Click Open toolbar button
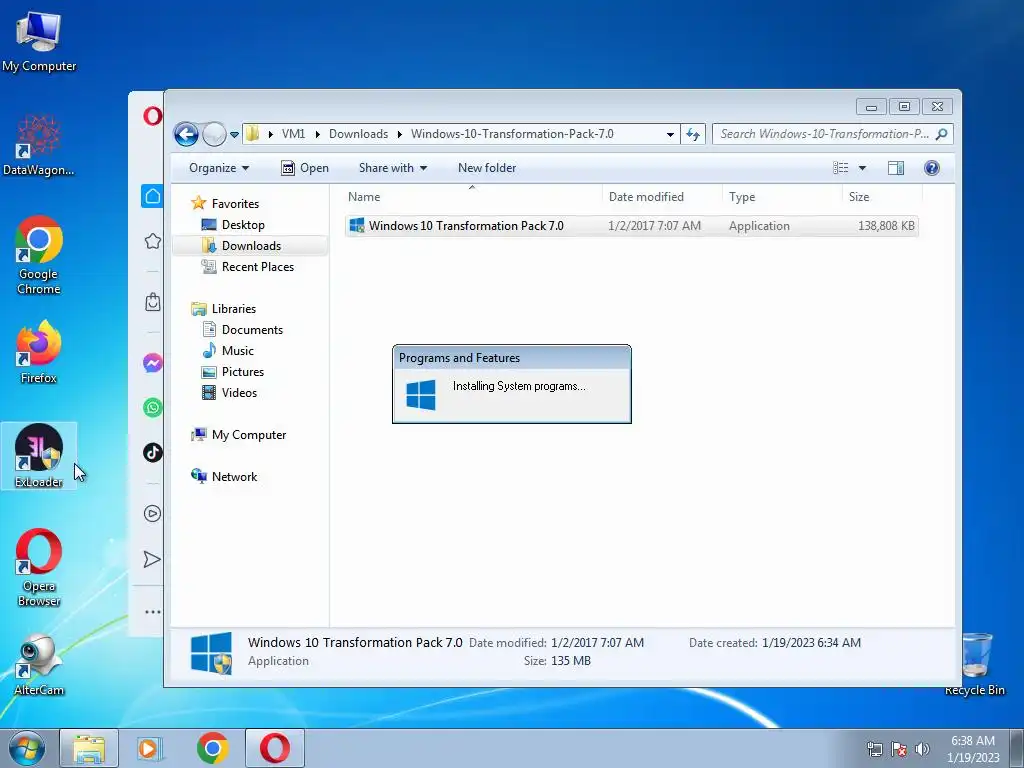 pos(305,168)
